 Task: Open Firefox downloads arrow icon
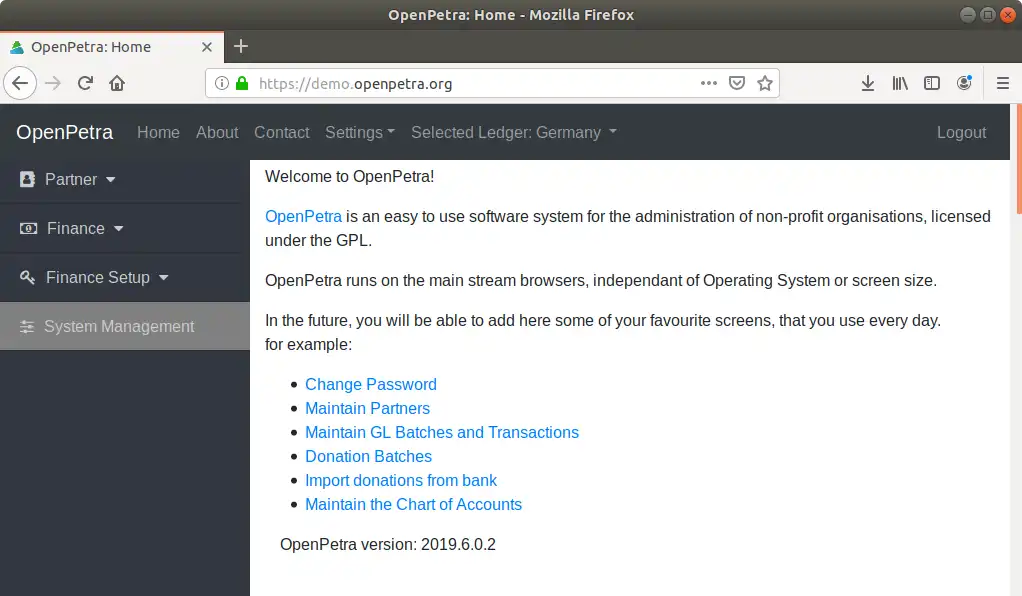click(x=868, y=83)
